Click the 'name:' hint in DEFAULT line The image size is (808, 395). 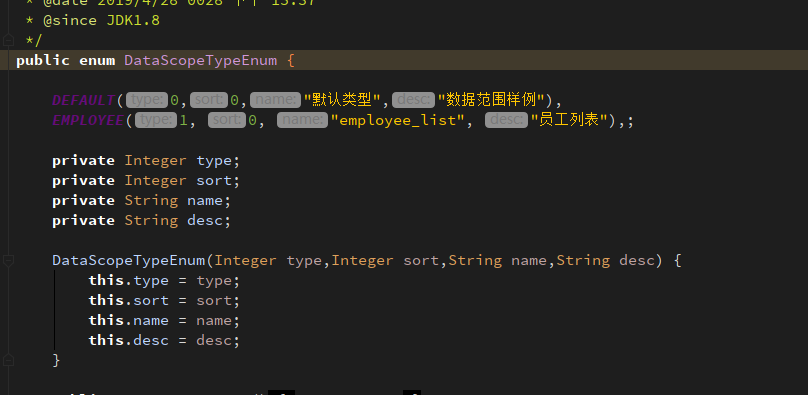pyautogui.click(x=275, y=100)
